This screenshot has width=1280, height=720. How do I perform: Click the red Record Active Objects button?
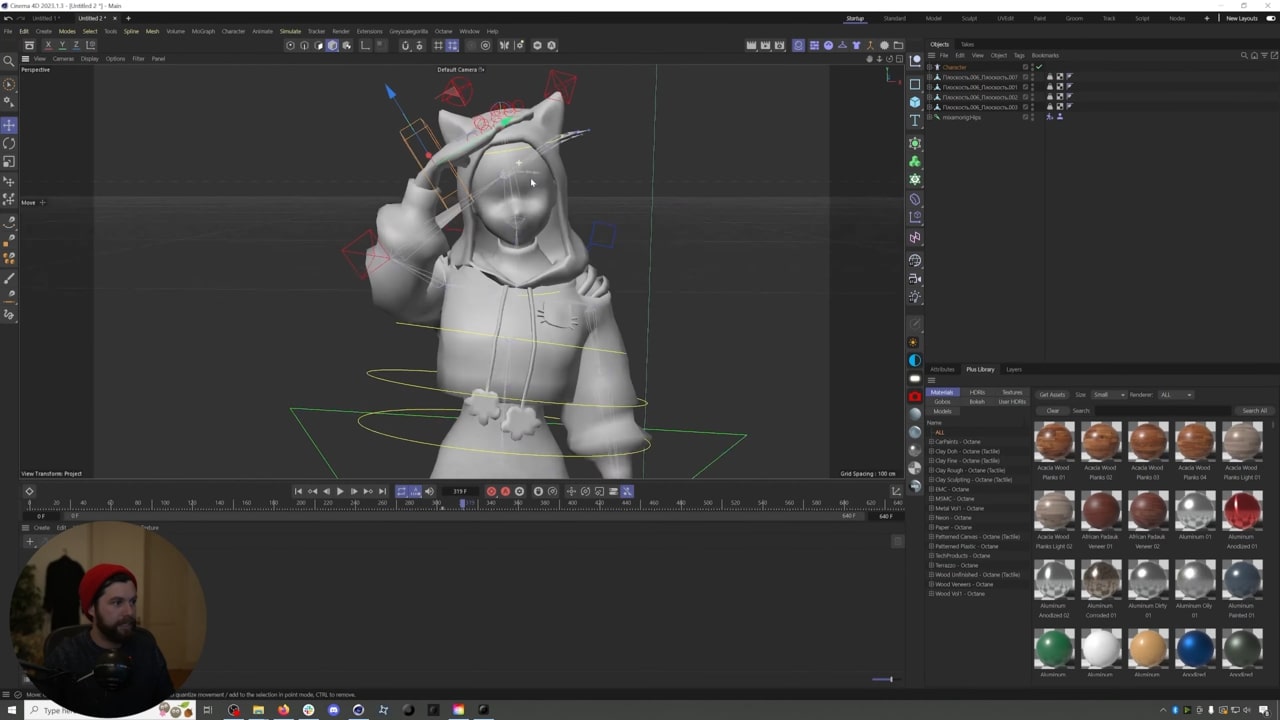point(491,491)
